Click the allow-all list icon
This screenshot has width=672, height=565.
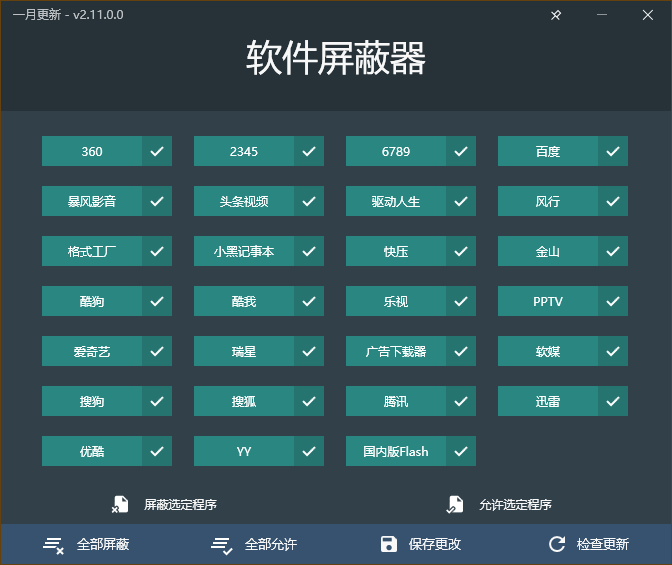(222, 545)
